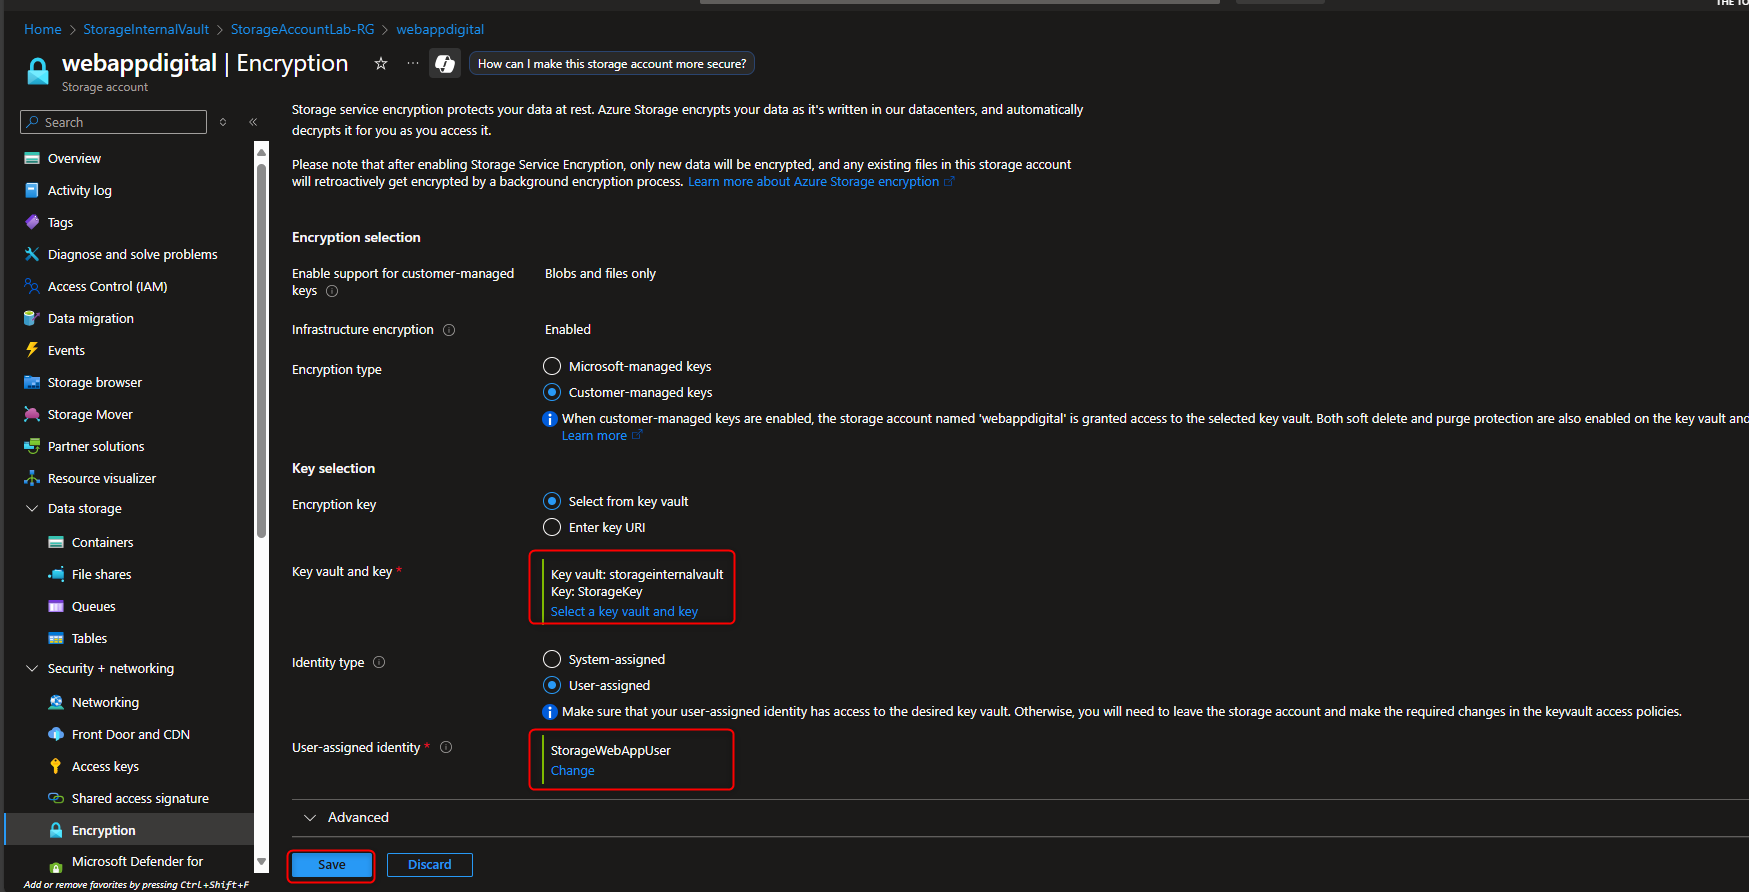Click the Partner solutions icon
This screenshot has height=892, width=1749.
pos(32,446)
